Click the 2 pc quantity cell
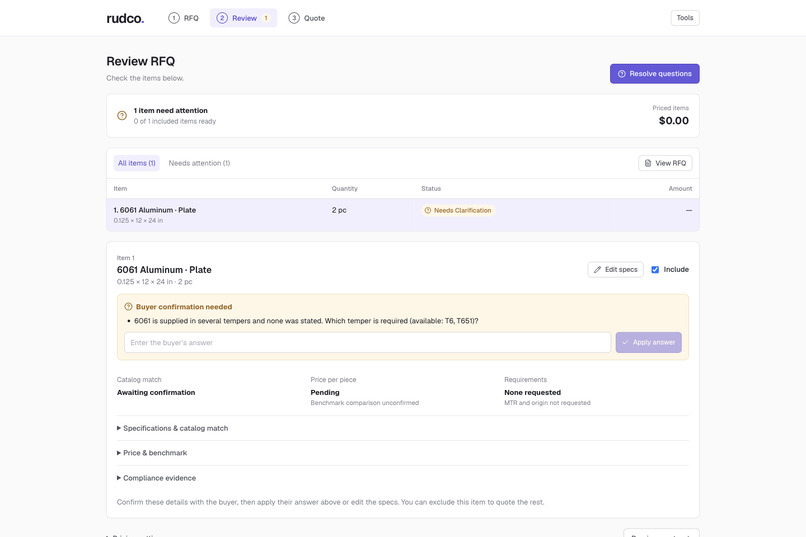Viewport: 806px width, 537px height. [339, 211]
